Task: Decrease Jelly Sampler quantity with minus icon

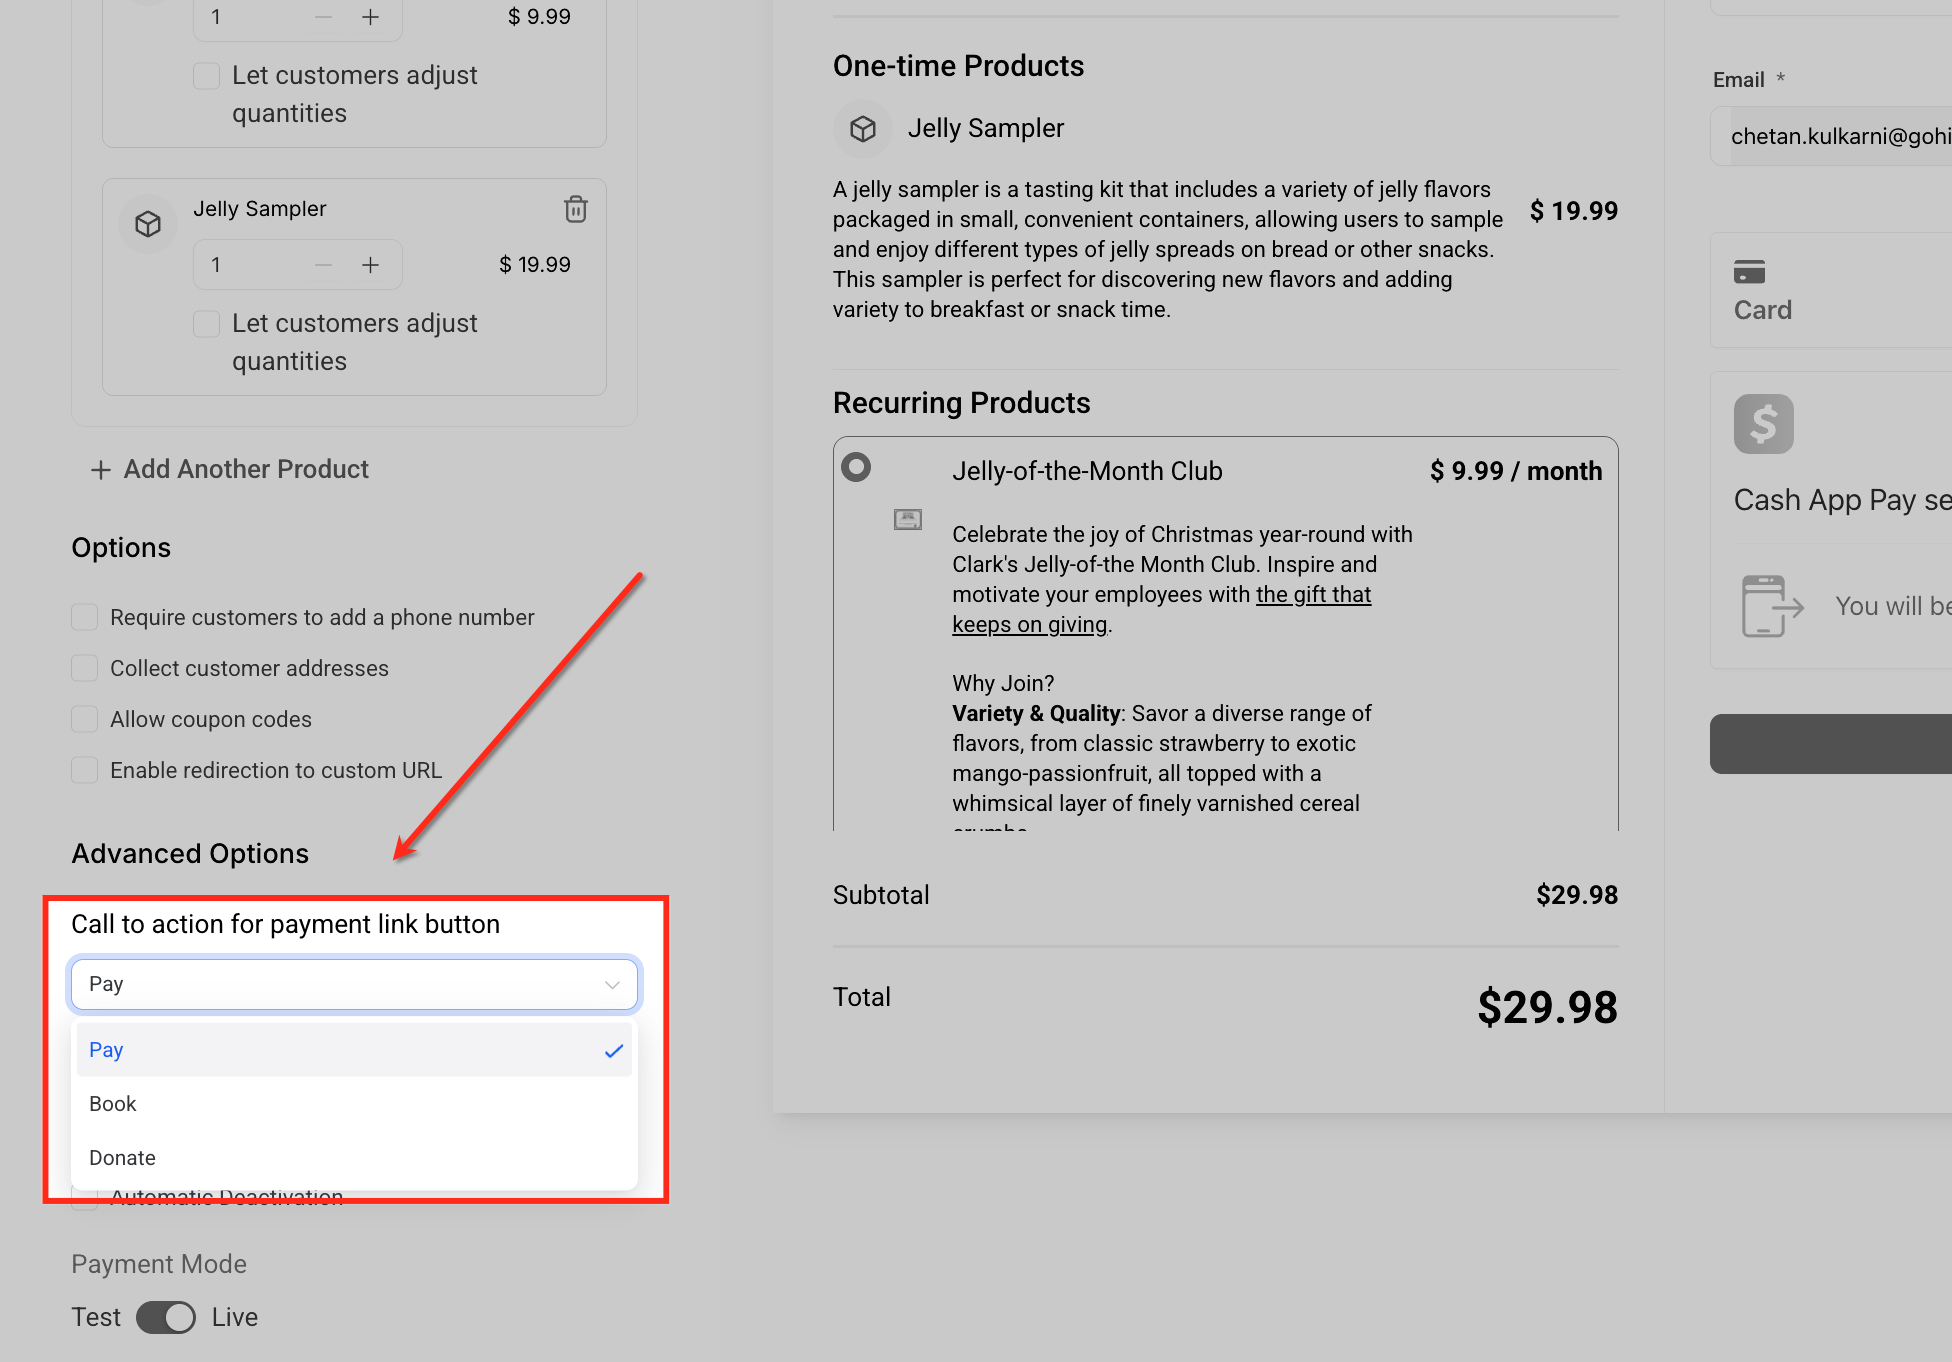Action: click(323, 265)
